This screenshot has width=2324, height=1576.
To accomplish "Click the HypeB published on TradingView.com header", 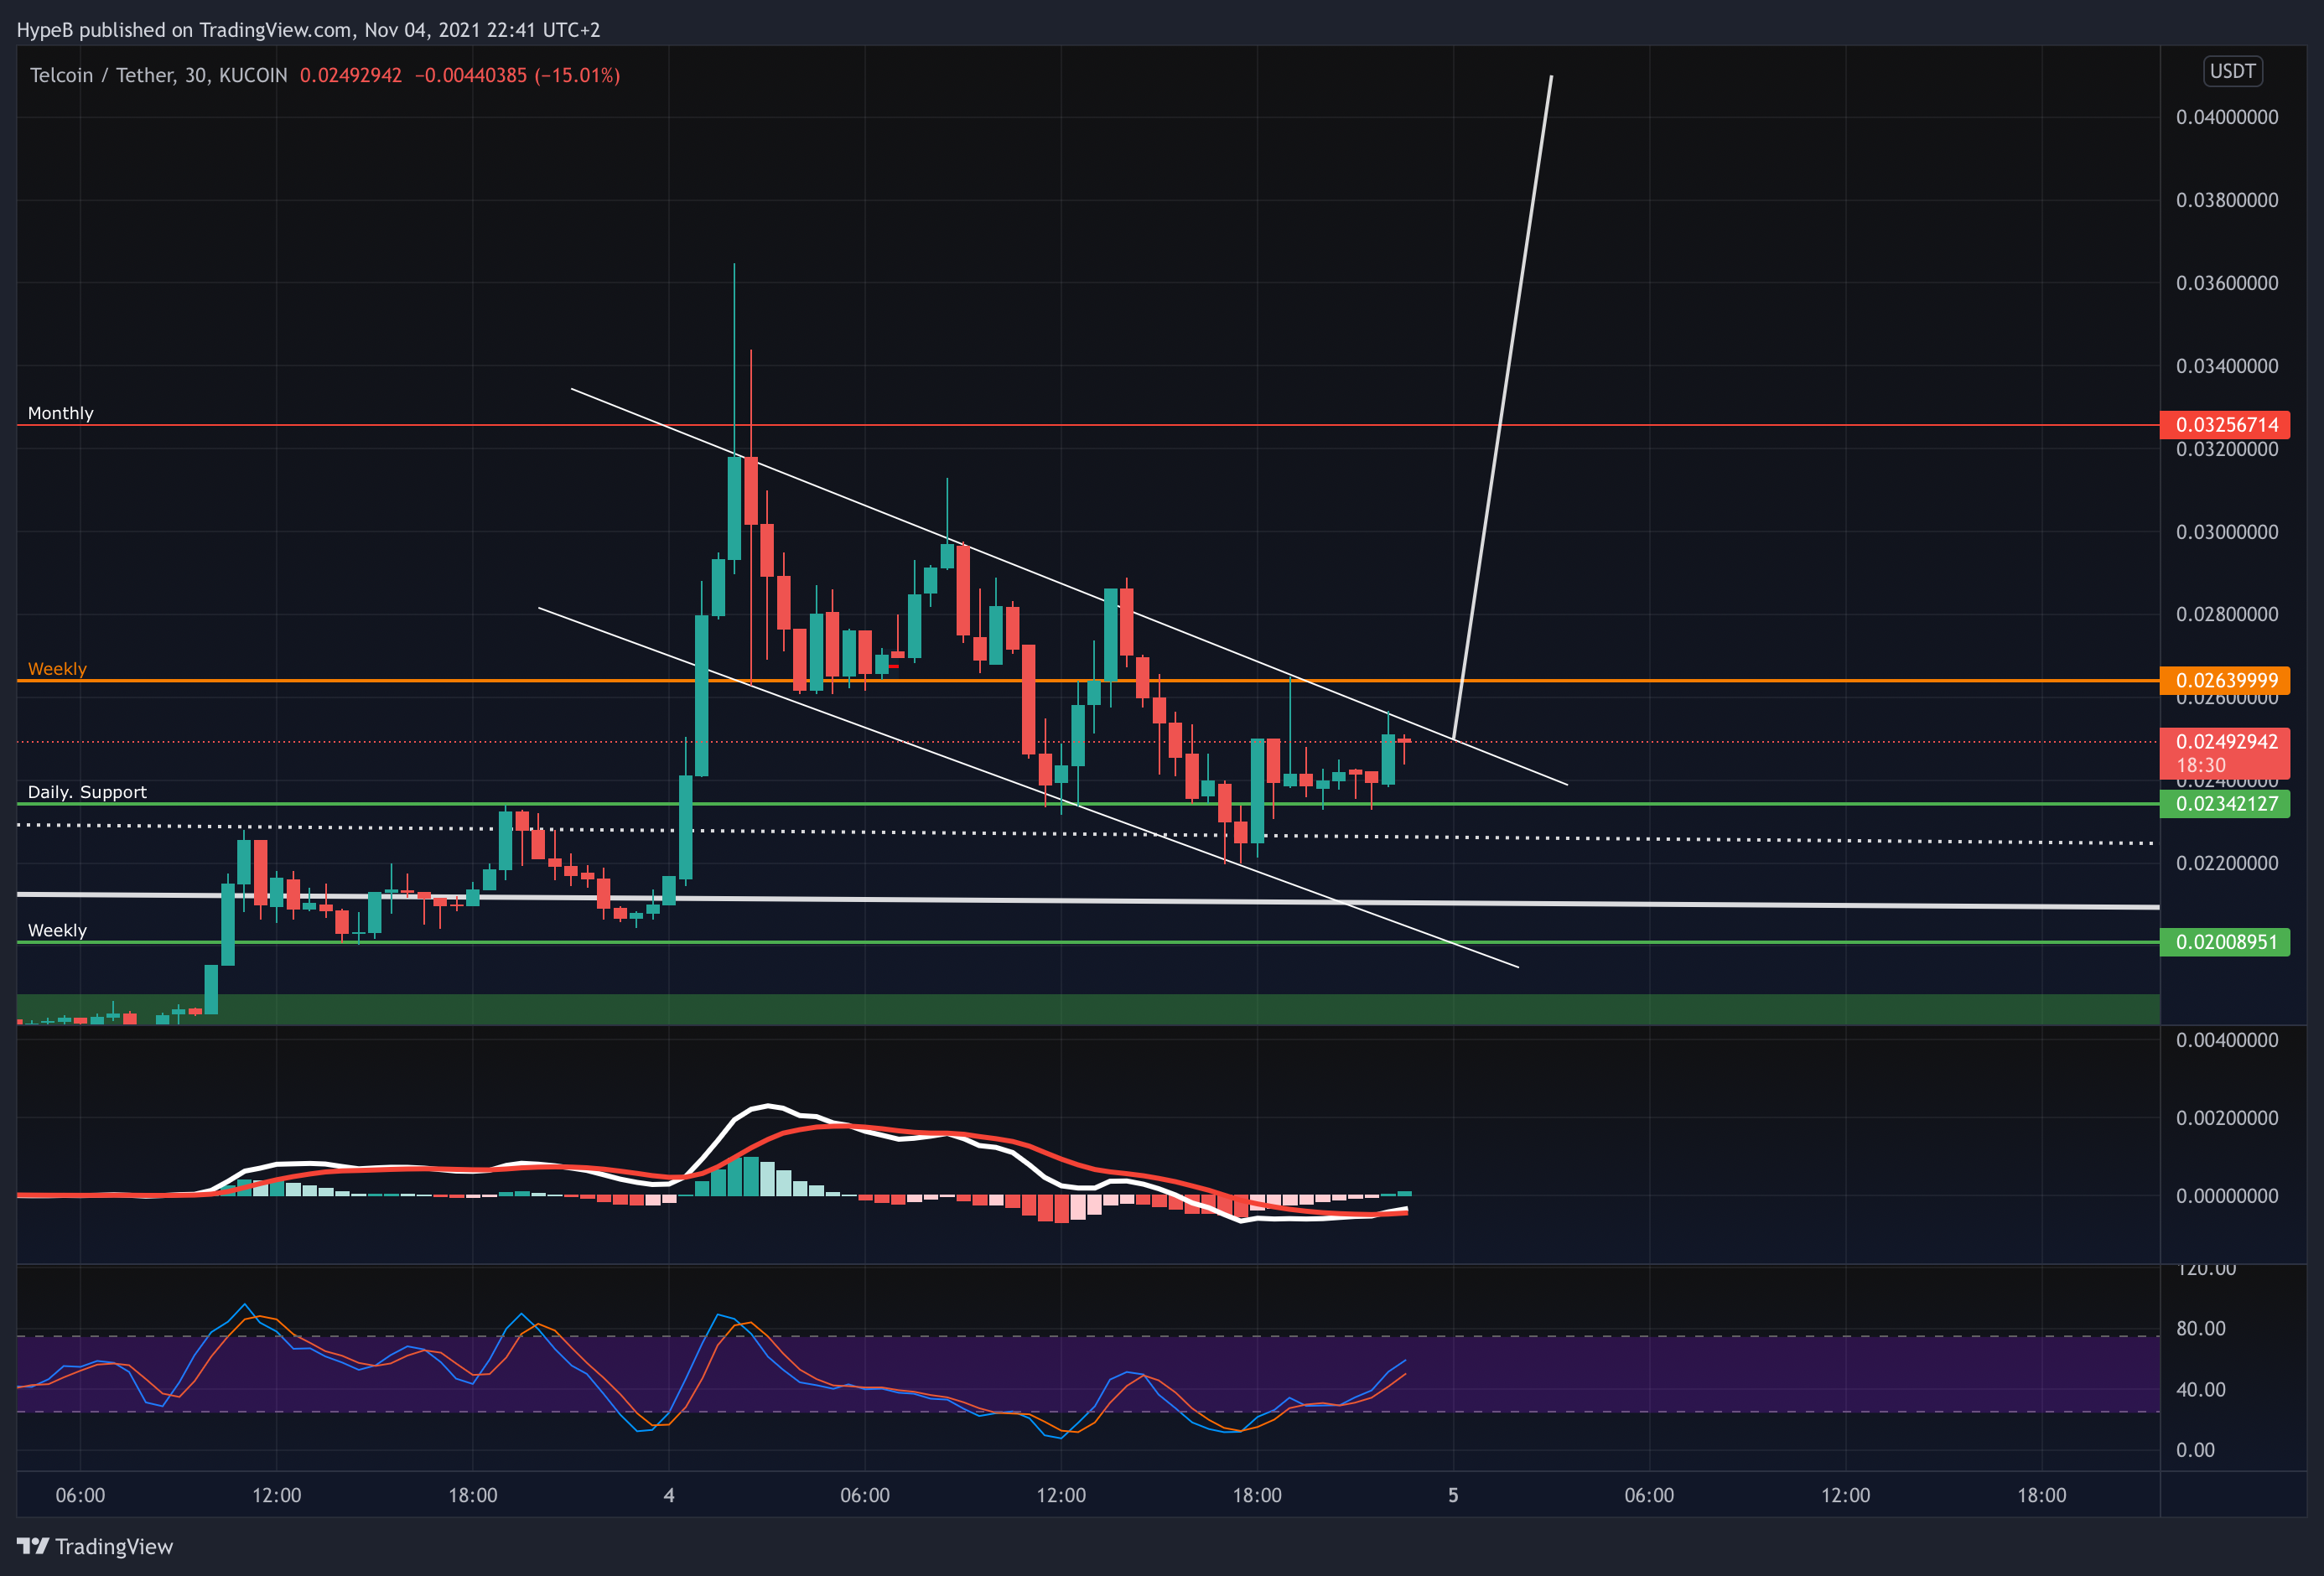I will pyautogui.click(x=308, y=30).
